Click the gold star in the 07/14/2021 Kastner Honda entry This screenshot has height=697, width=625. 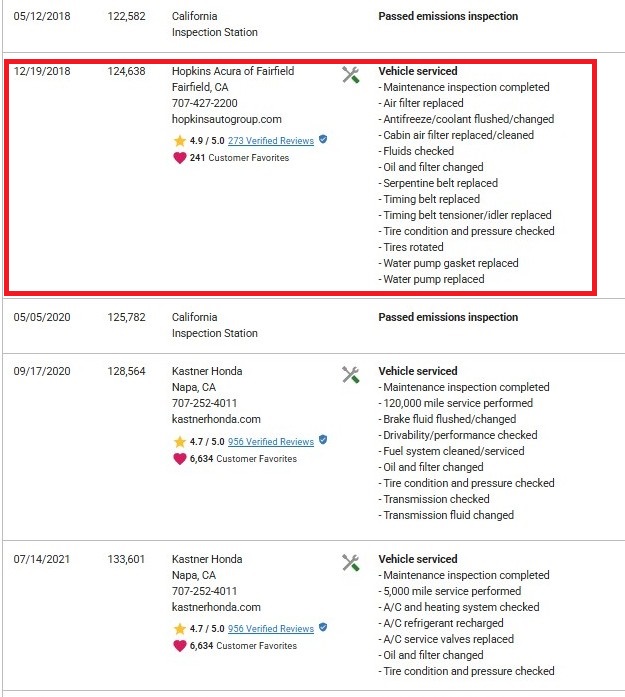coord(180,629)
